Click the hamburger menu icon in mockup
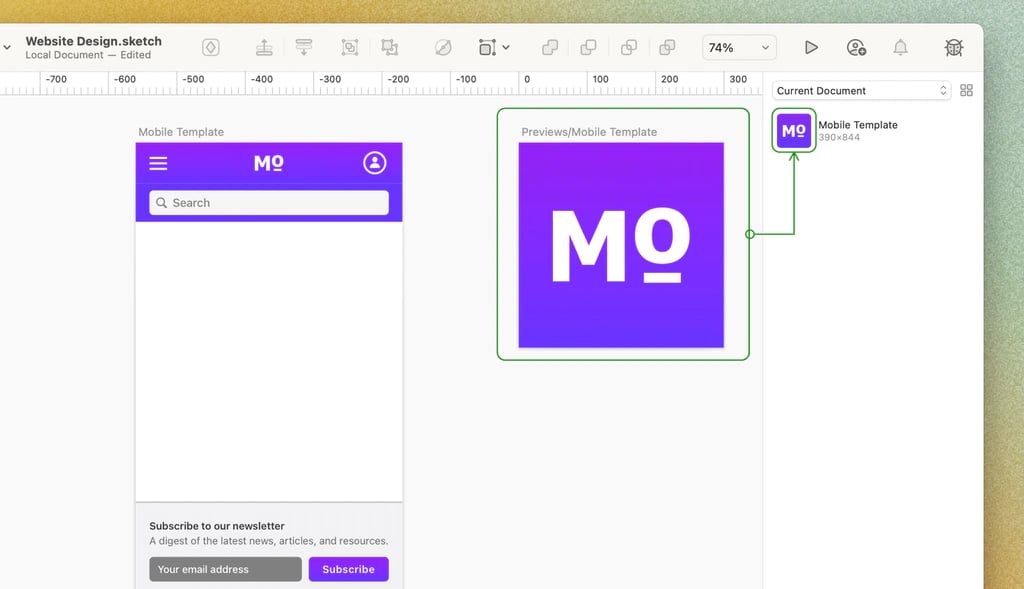Viewport: 1024px width, 589px height. (158, 163)
